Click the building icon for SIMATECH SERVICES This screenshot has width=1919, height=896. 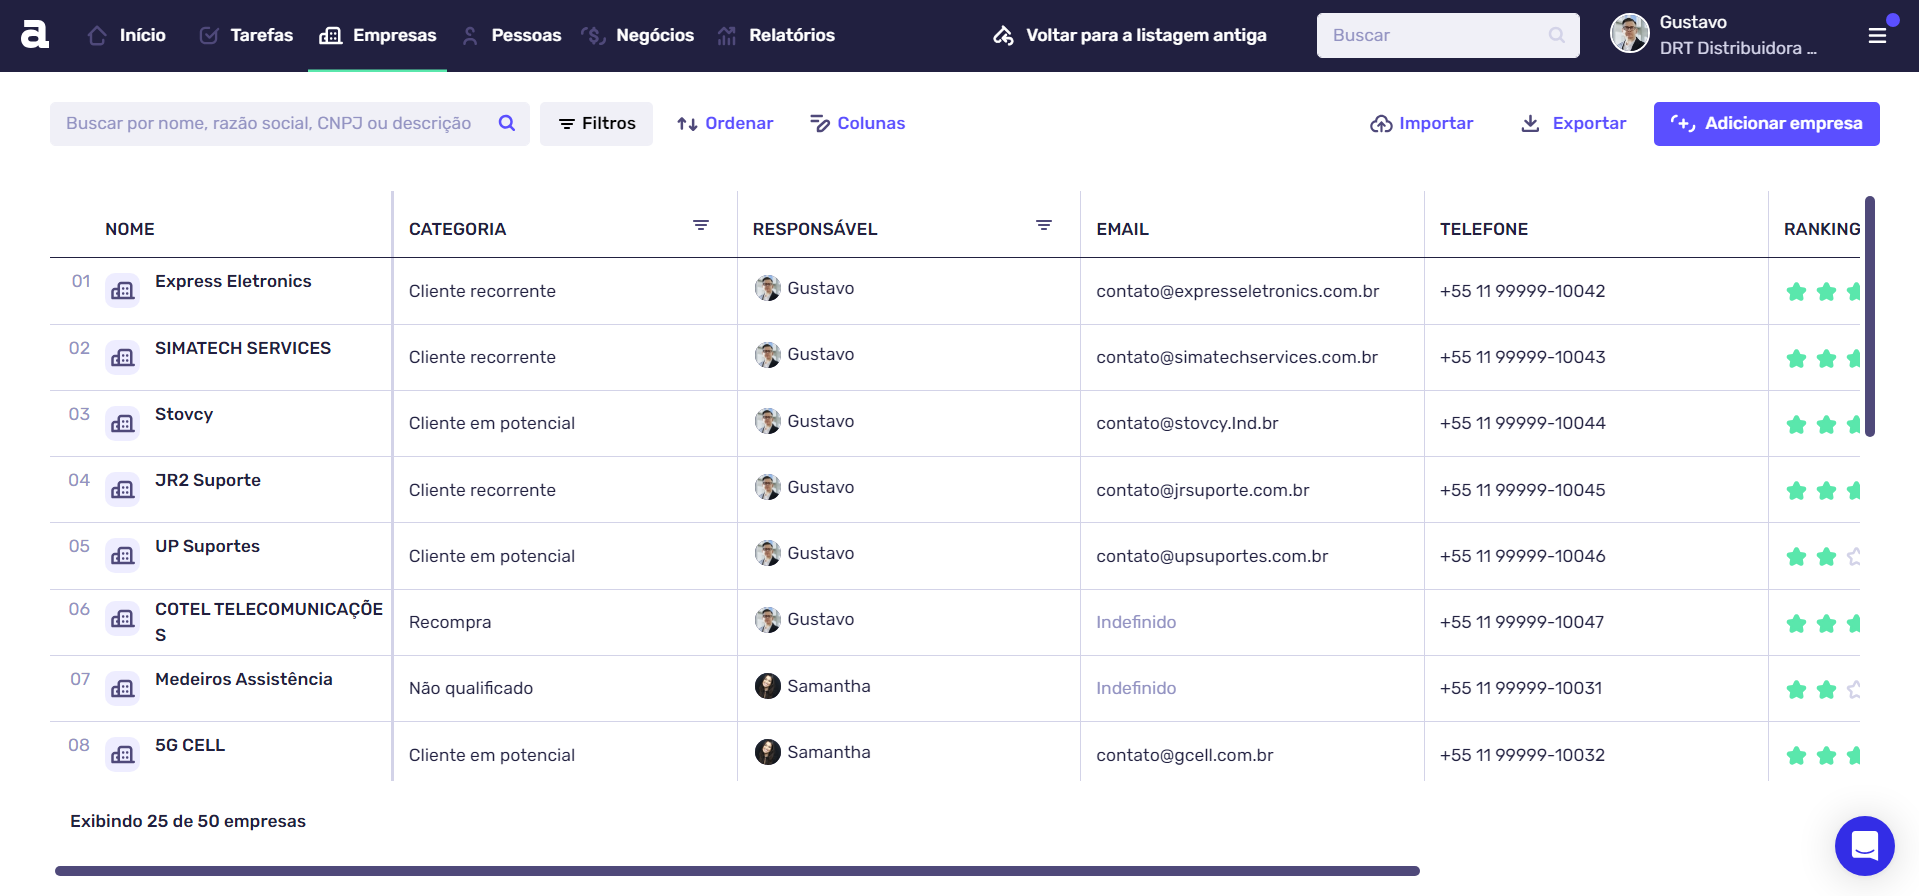[x=122, y=357]
